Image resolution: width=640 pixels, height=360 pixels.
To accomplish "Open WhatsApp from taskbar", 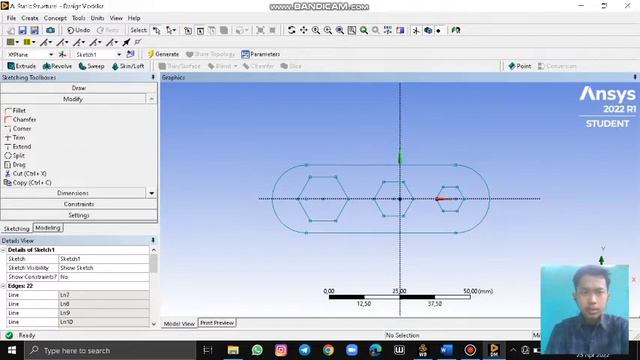I will click(x=257, y=350).
